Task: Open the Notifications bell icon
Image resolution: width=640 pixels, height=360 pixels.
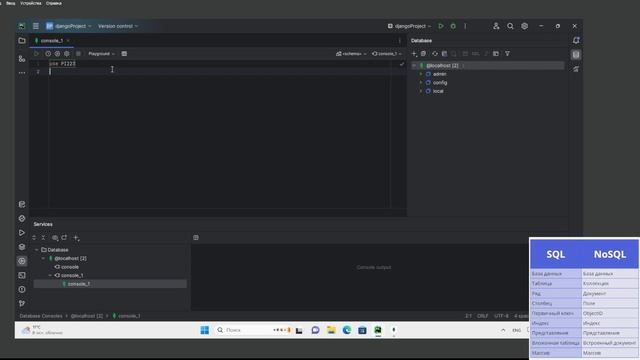Action: tap(576, 40)
